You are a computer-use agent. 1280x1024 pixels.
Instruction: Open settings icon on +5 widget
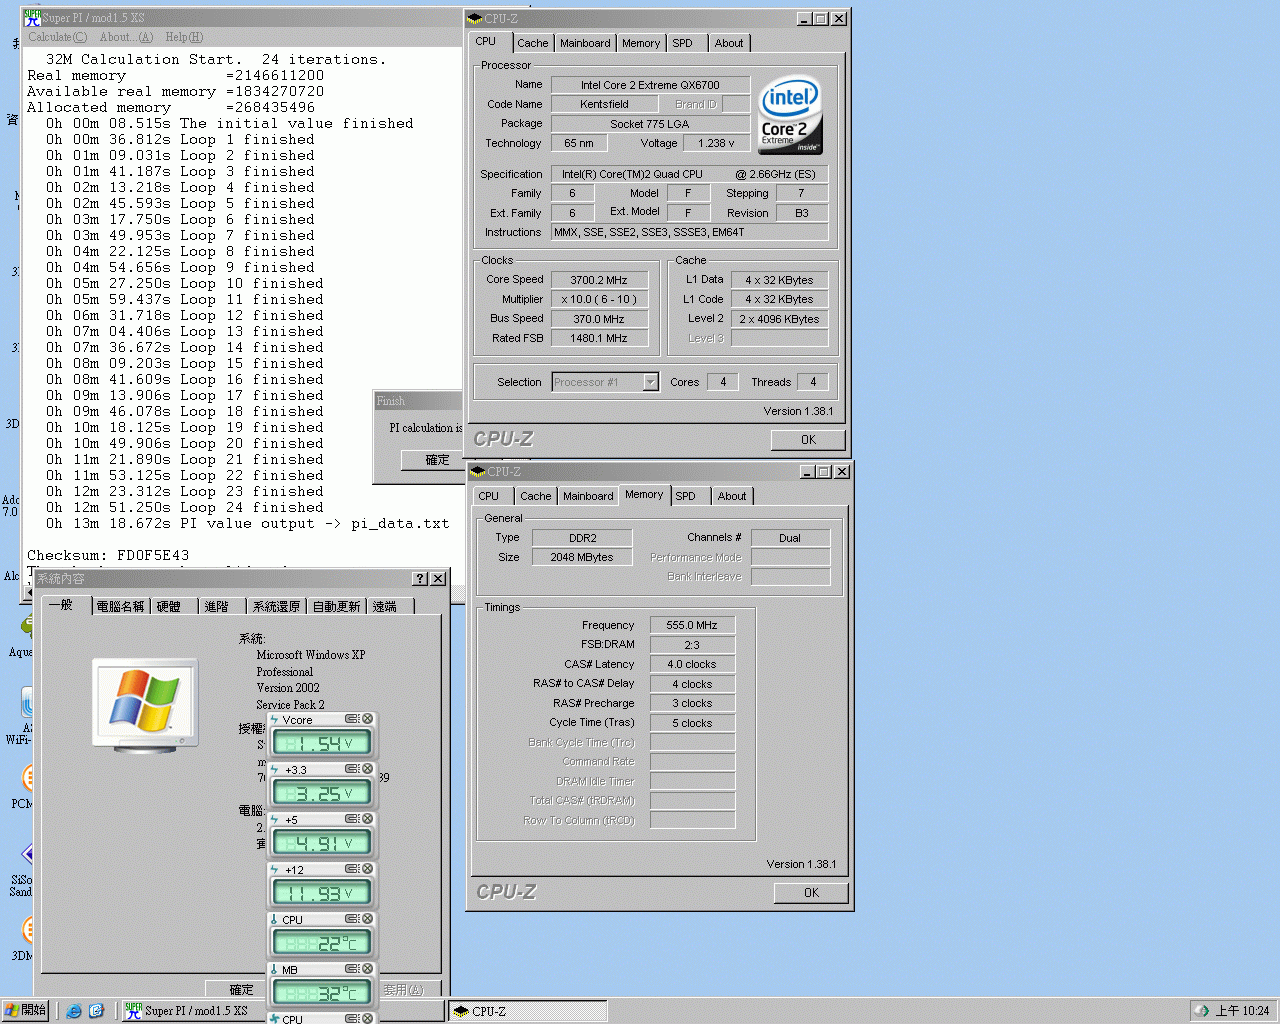pos(352,819)
